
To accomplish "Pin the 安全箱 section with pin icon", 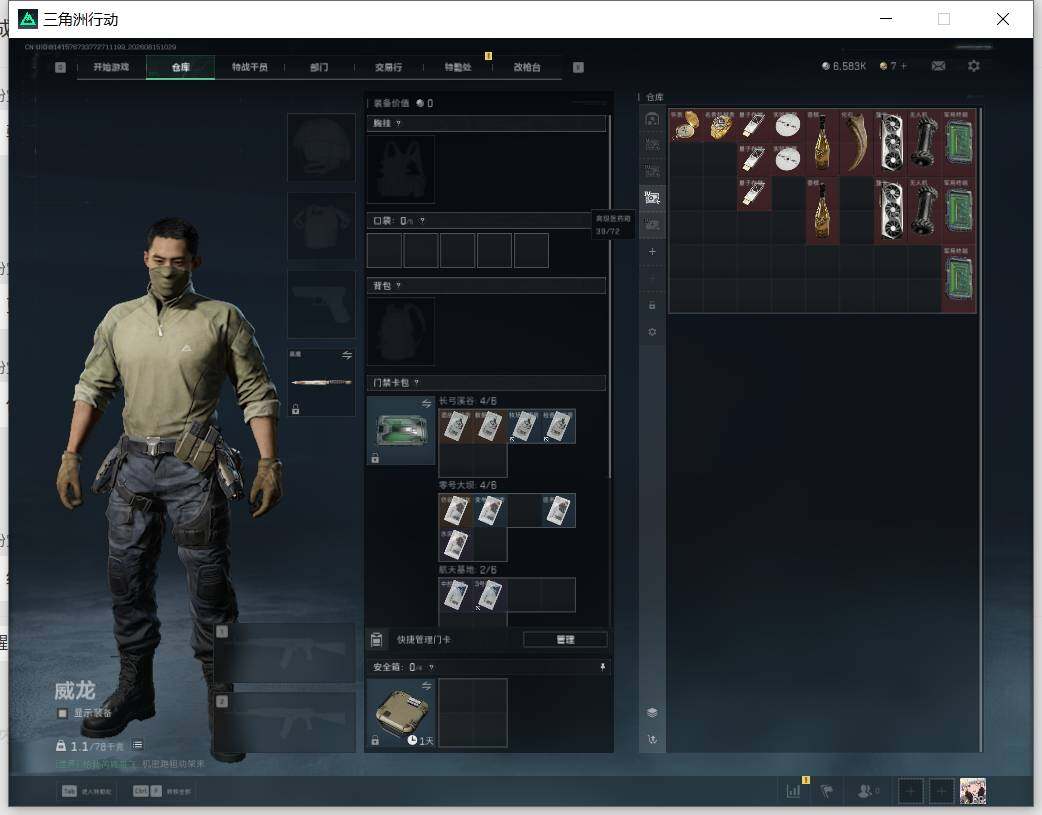I will tap(603, 667).
